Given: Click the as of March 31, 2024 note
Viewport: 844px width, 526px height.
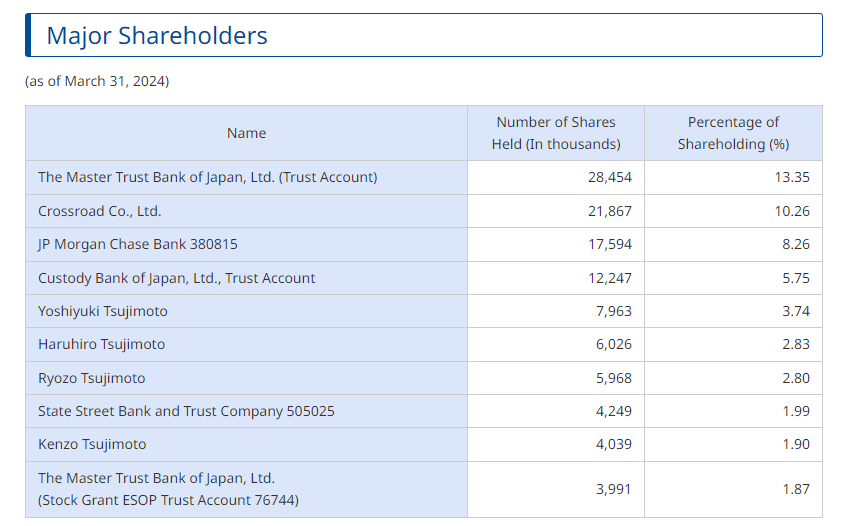Looking at the screenshot, I should [97, 81].
